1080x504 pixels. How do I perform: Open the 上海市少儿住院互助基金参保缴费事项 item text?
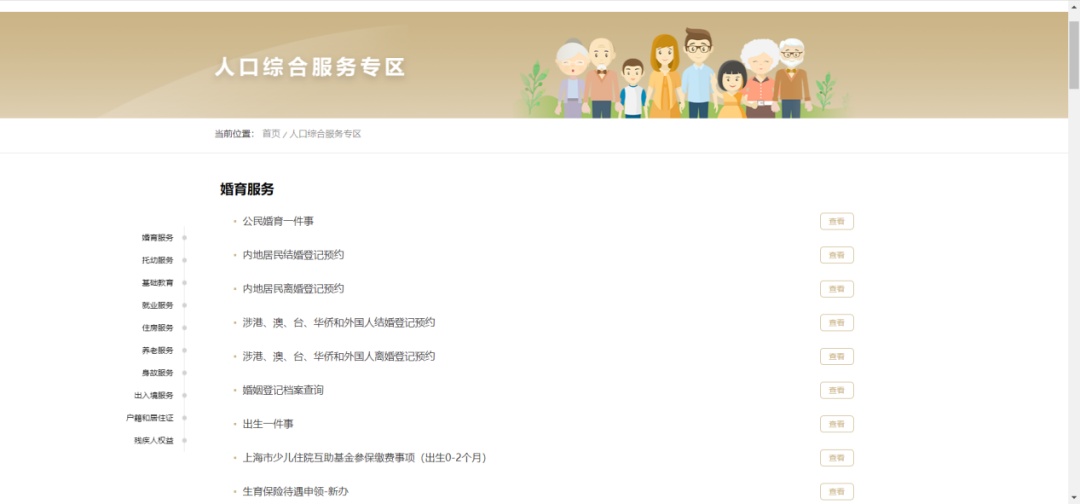pos(364,458)
